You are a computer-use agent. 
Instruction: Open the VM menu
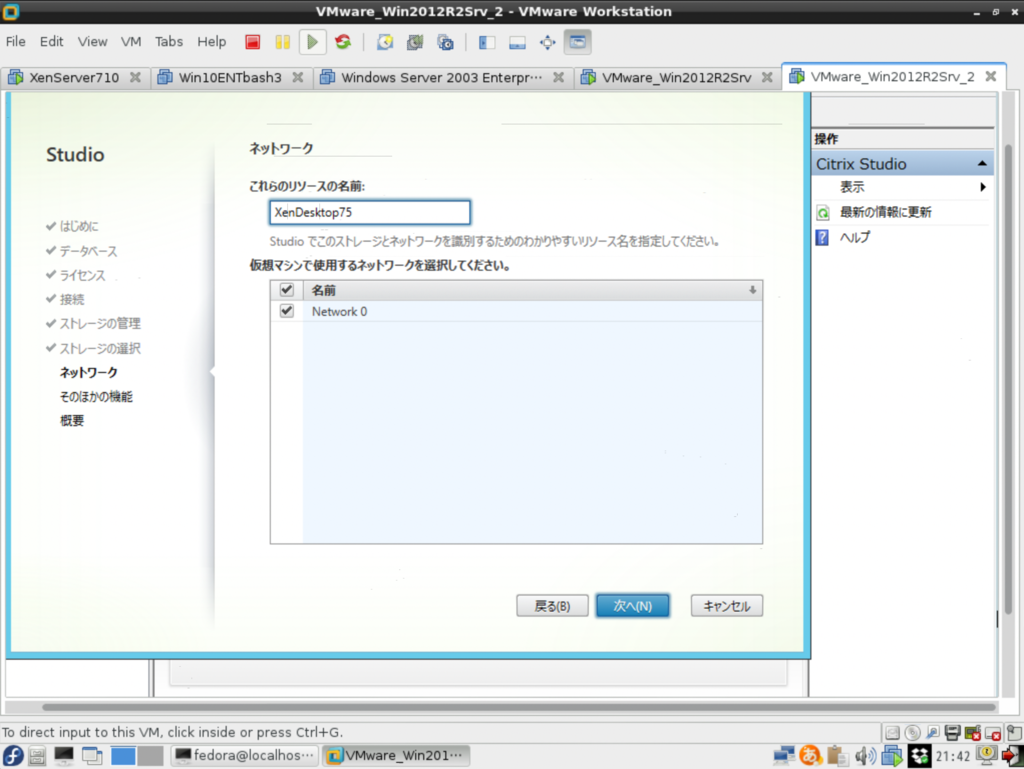pyautogui.click(x=131, y=42)
